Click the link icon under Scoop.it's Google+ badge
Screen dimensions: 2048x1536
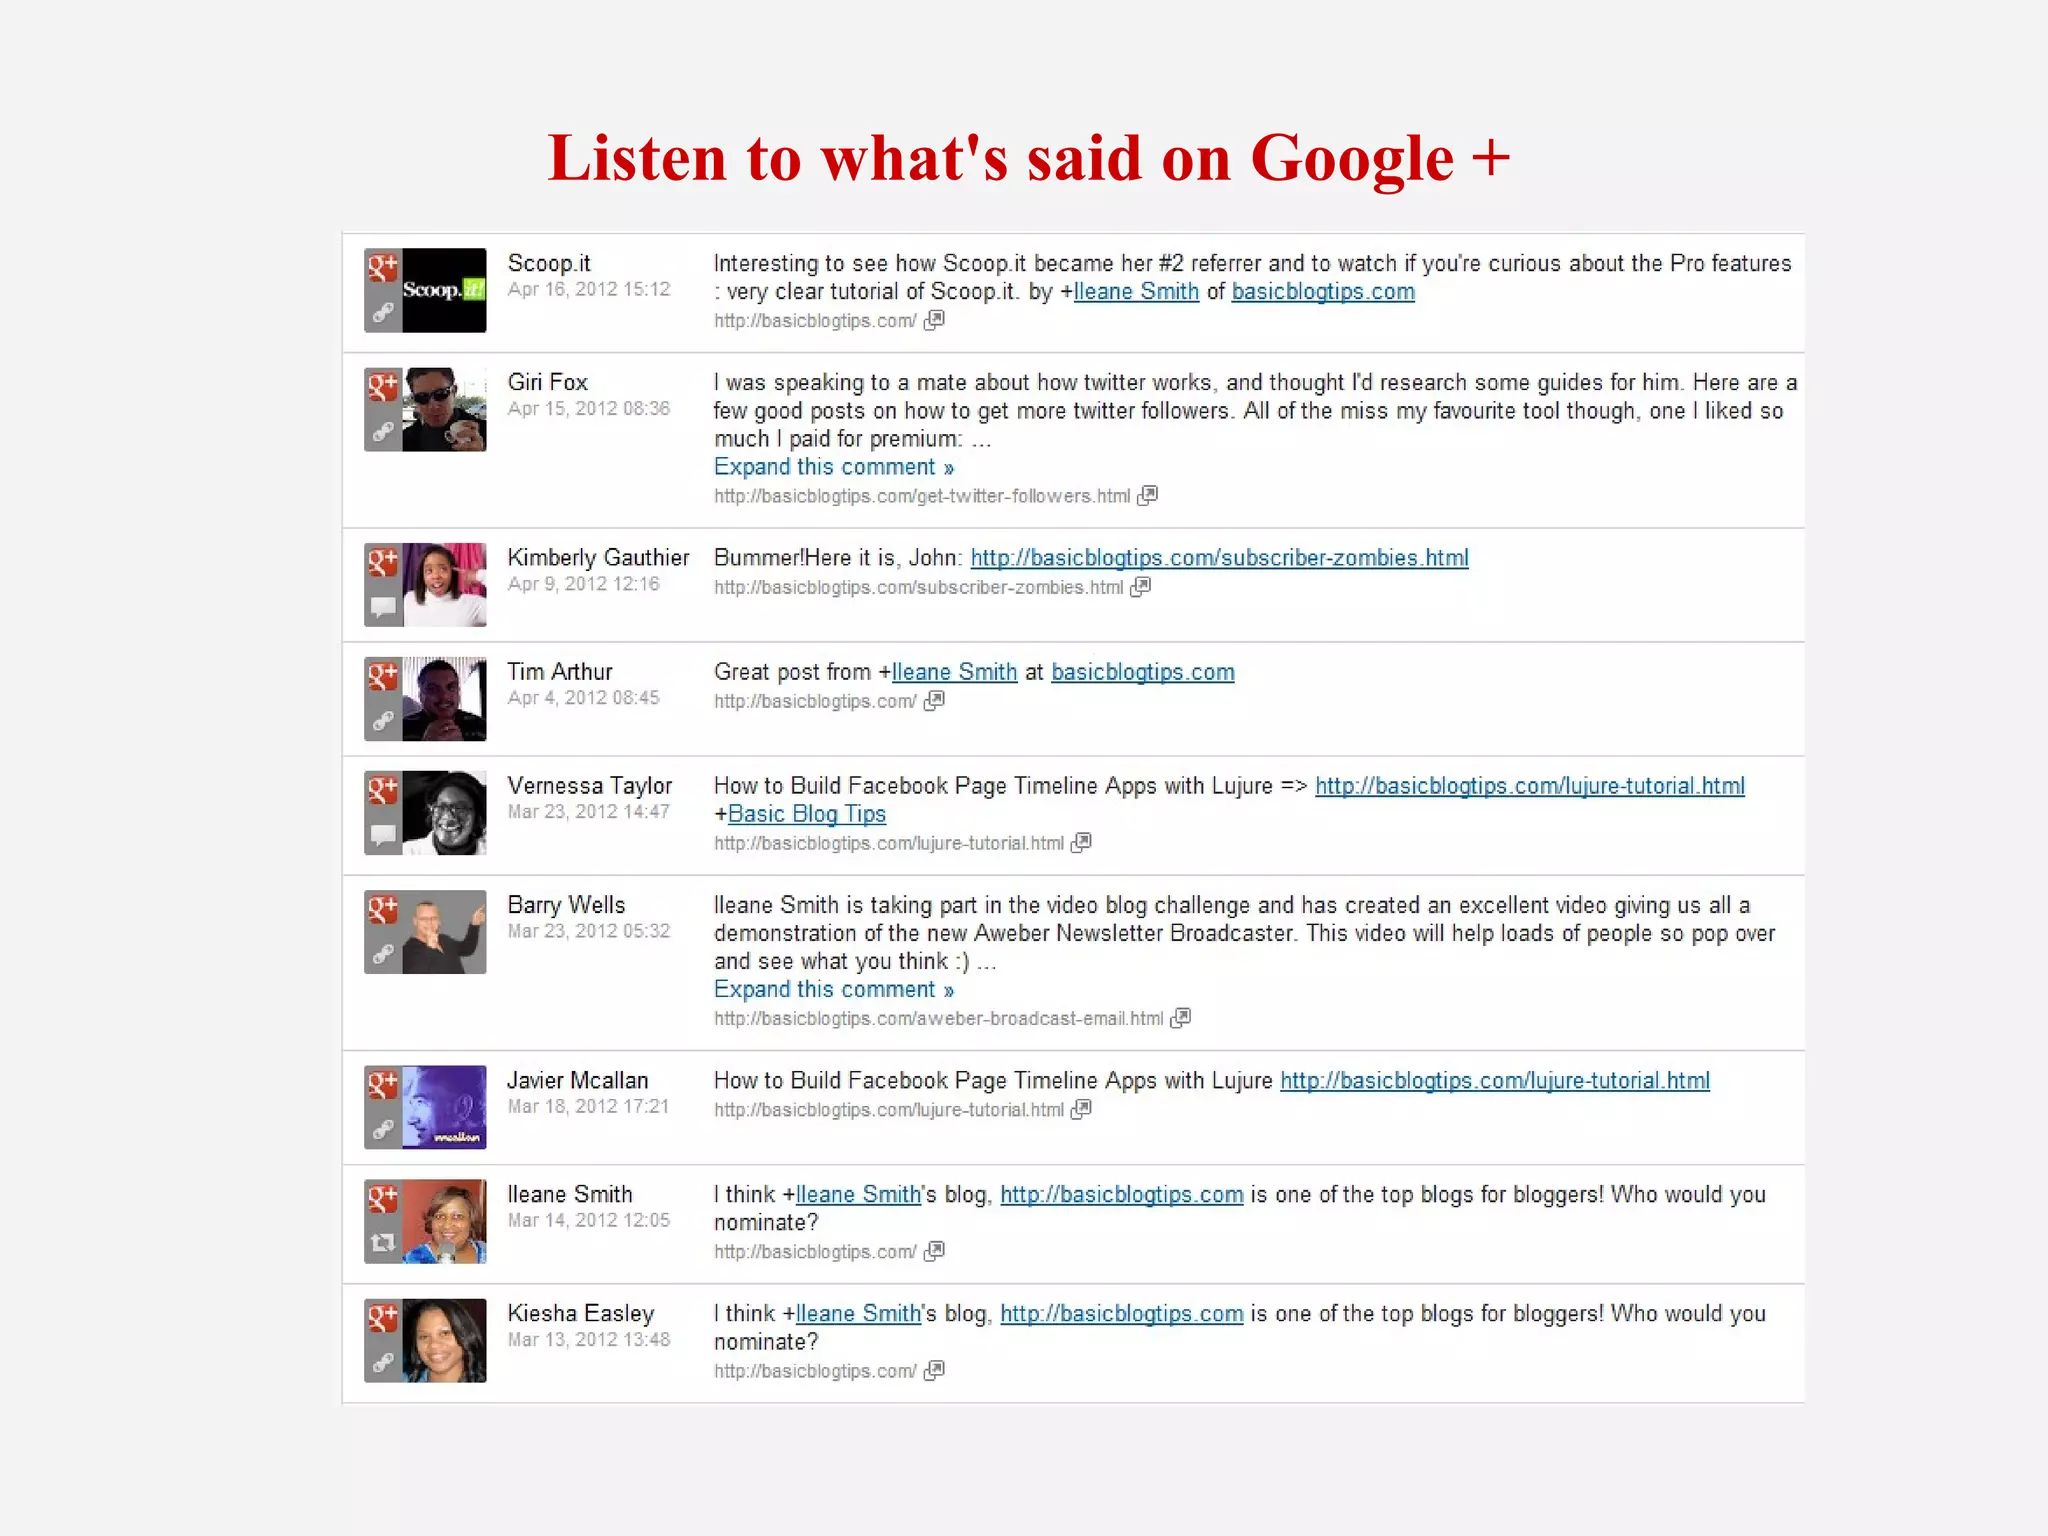[x=383, y=313]
